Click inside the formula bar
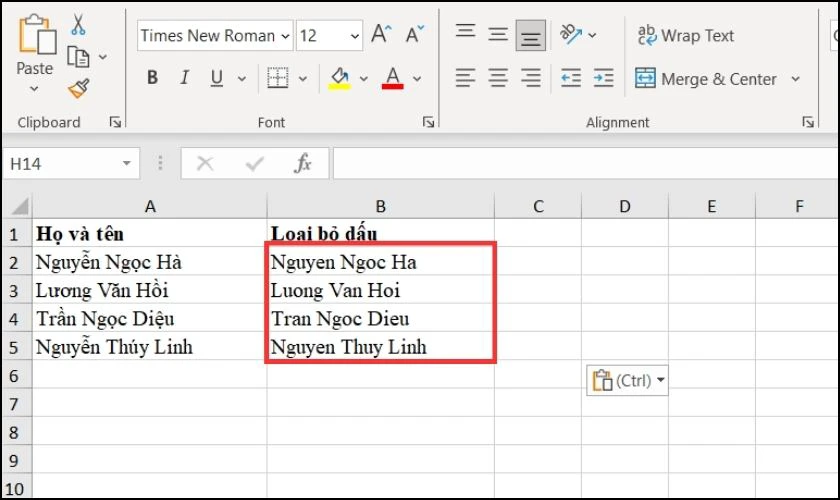 pyautogui.click(x=586, y=163)
